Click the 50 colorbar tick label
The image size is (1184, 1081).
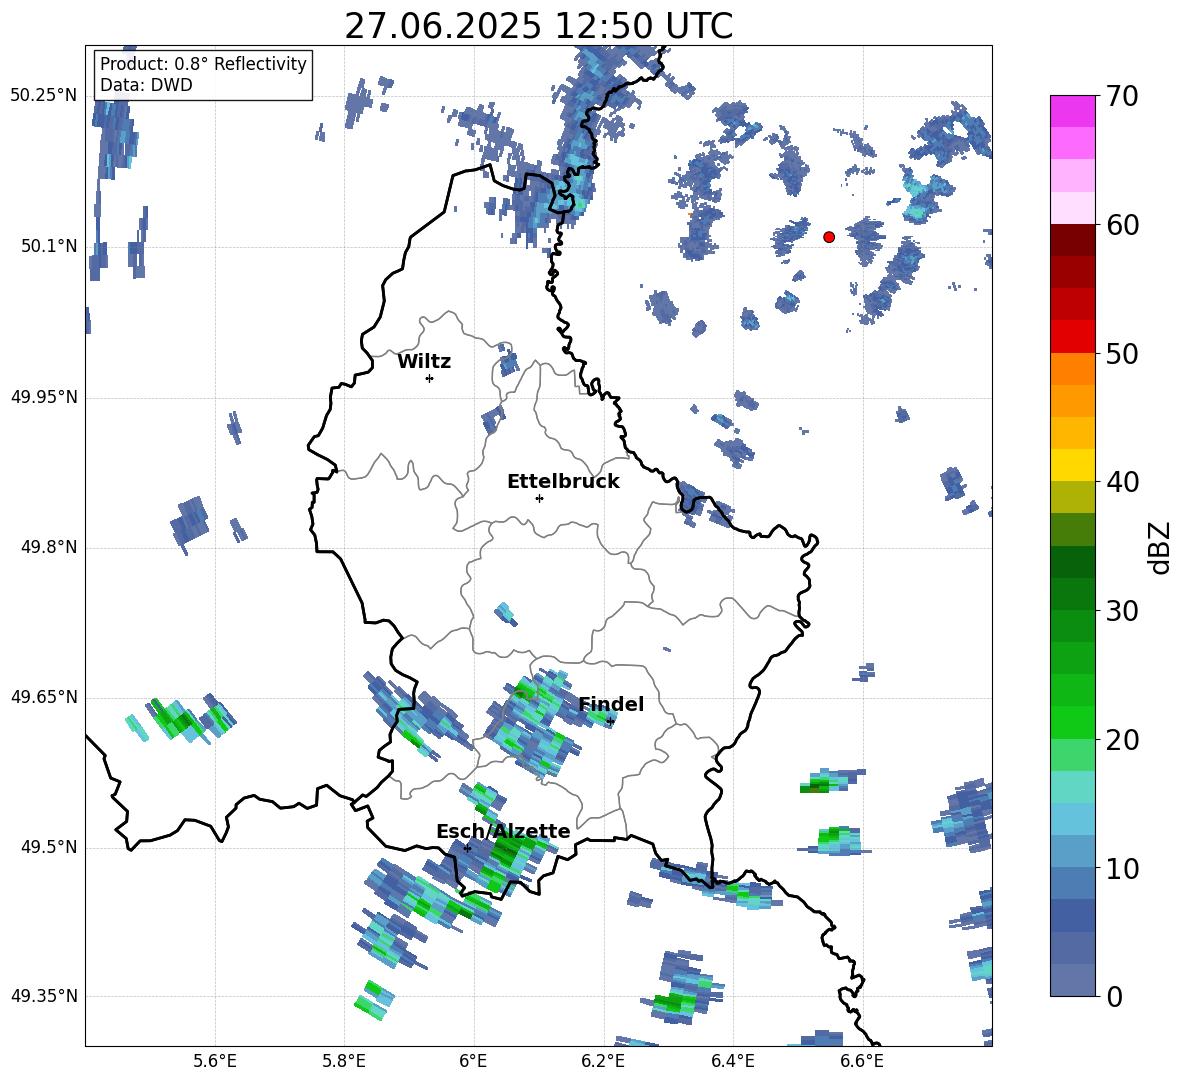[1122, 354]
